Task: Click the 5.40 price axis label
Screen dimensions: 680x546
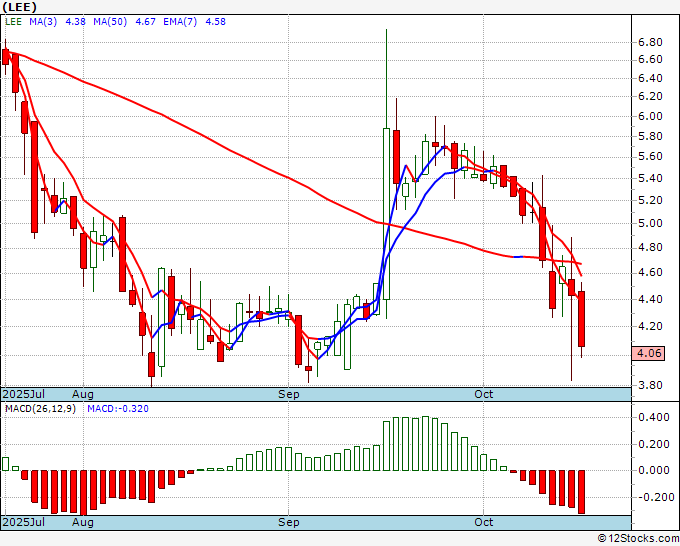Action: pos(650,178)
